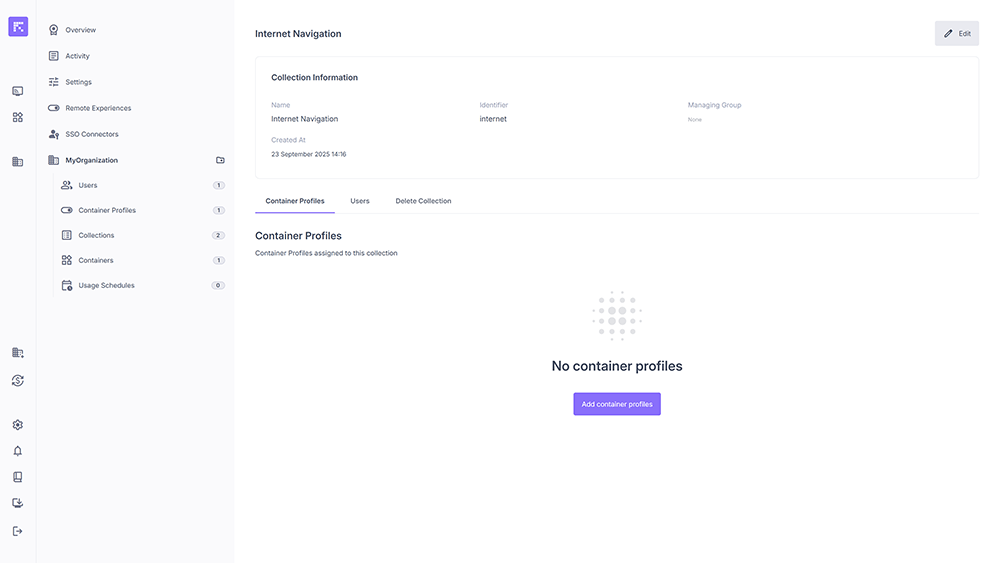Screen dimensions: 1000x563
Task: Switch to the Users tab
Action: 360,201
